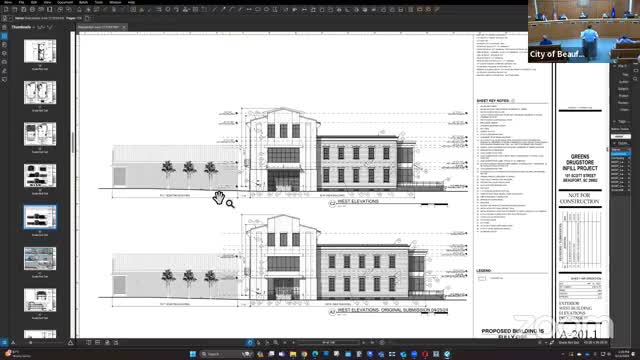Close the open document tab
The height and width of the screenshot is (360, 640).
(124, 27)
